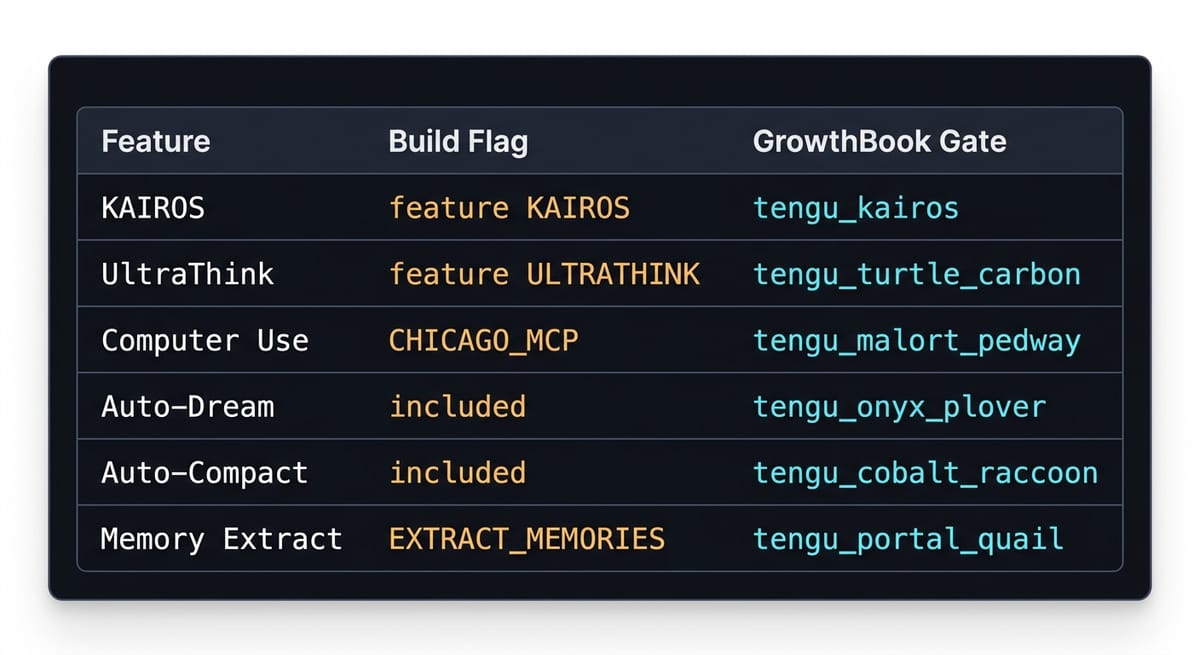Image resolution: width=1200 pixels, height=655 pixels.
Task: Click the 'GrowthBook Gate' column header
Action: (x=879, y=141)
